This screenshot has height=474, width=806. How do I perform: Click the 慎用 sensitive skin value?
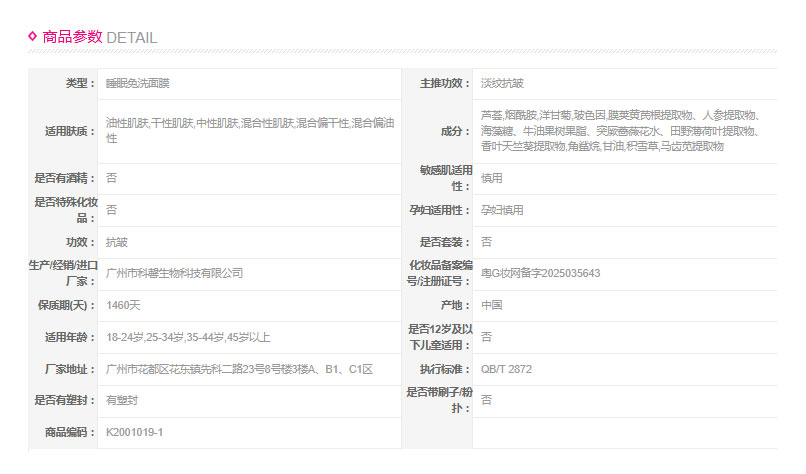click(x=491, y=178)
